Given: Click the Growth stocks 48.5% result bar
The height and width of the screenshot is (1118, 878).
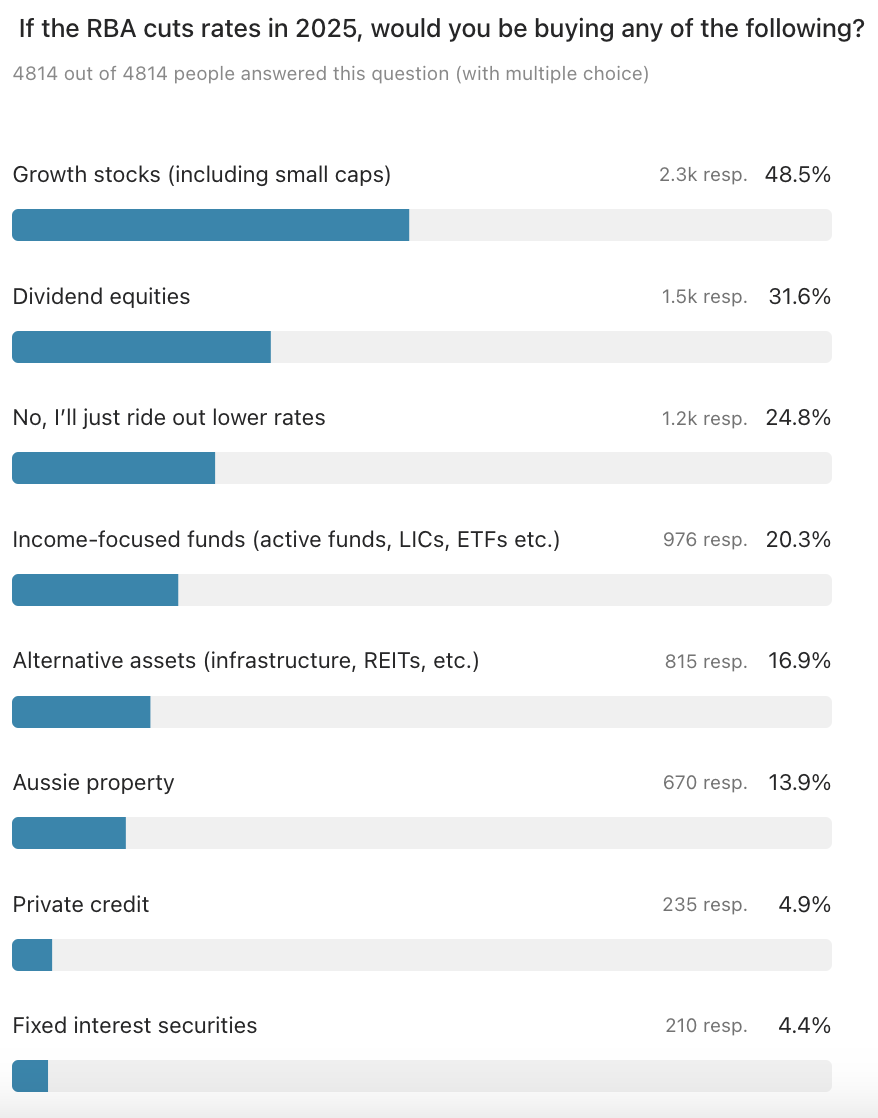Looking at the screenshot, I should (211, 225).
